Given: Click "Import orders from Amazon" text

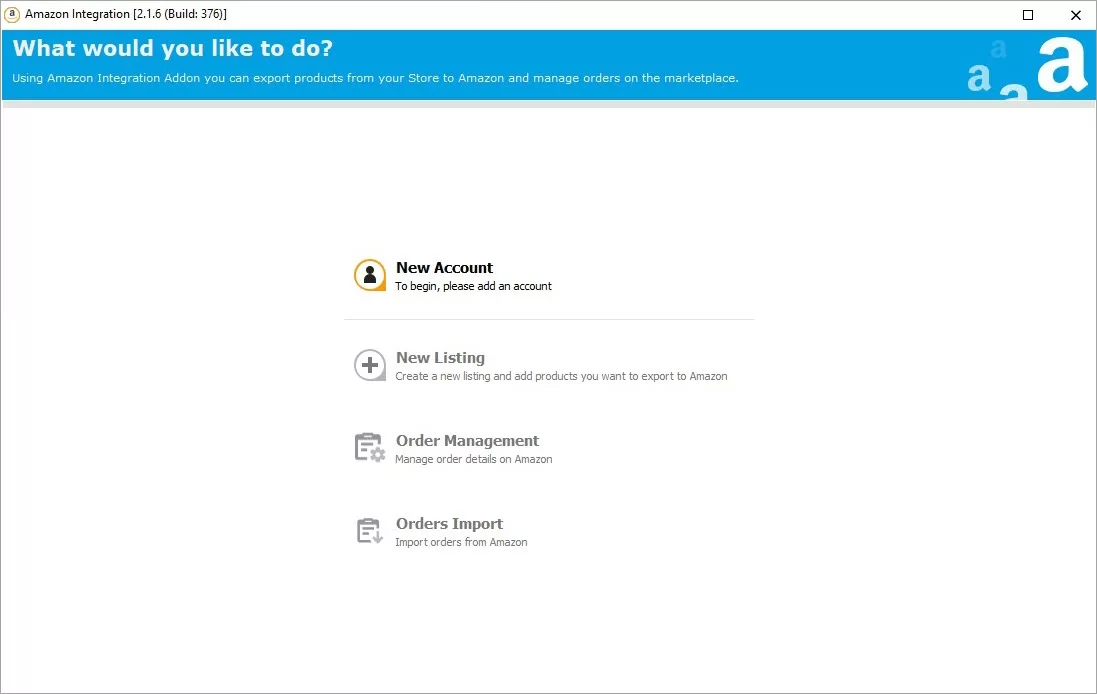Looking at the screenshot, I should 461,542.
